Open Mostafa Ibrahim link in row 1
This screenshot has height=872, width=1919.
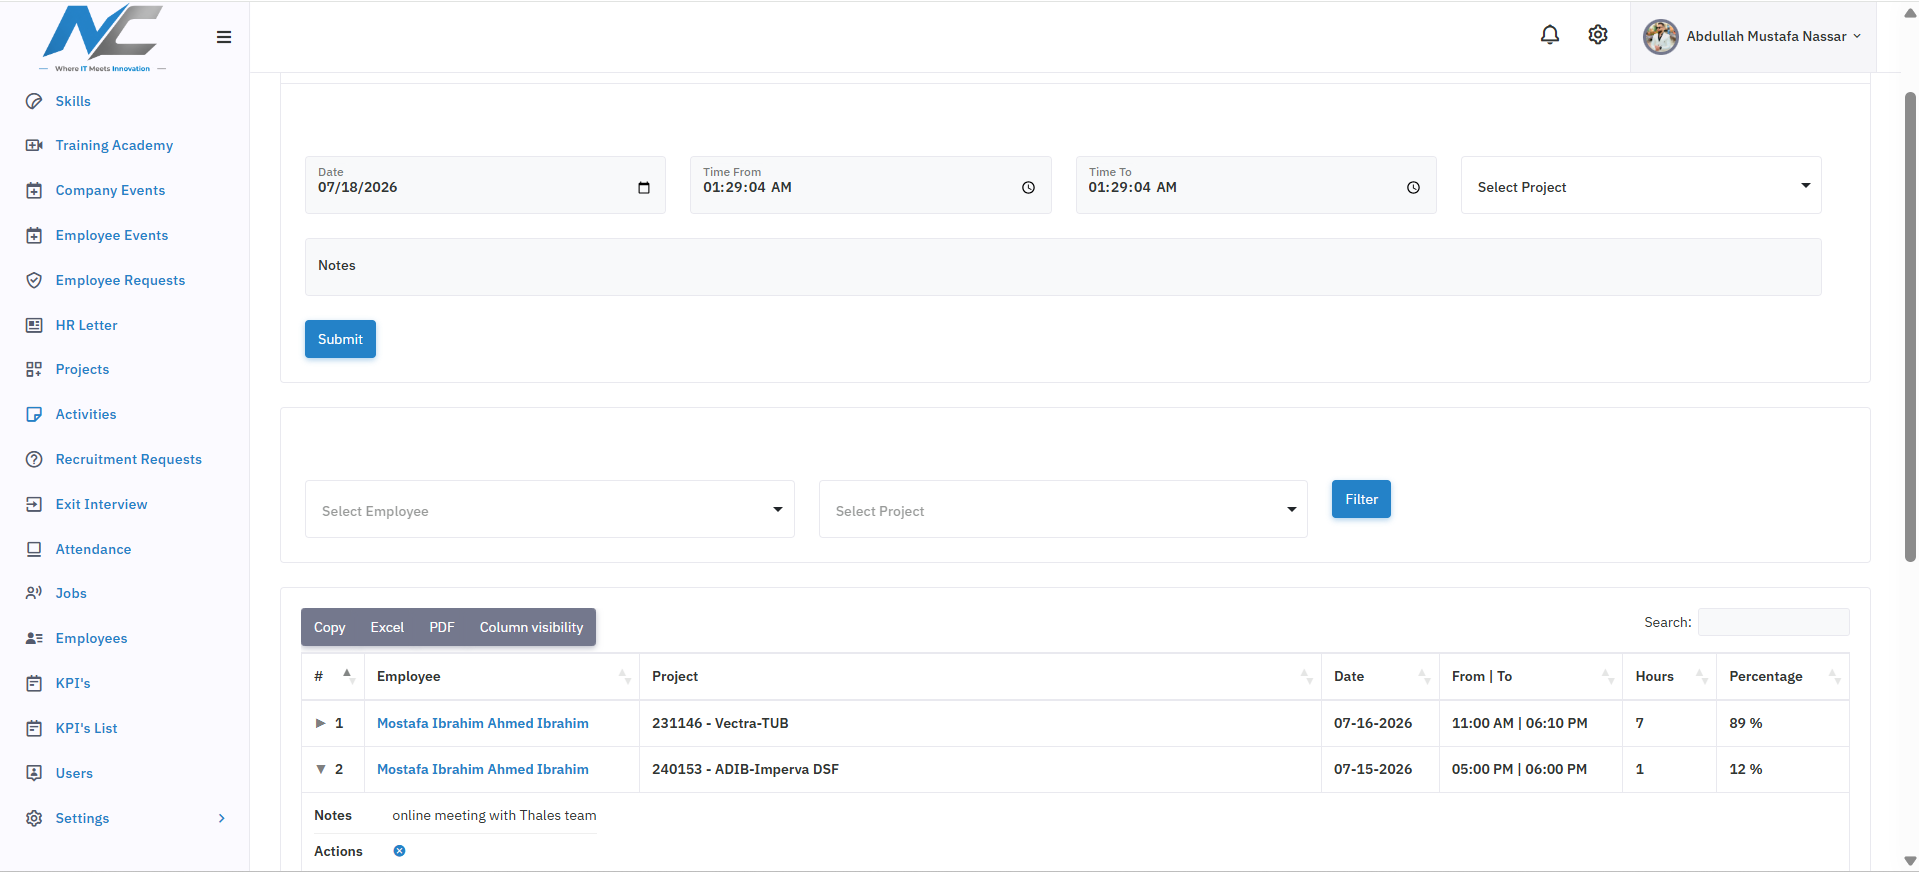[x=483, y=723]
